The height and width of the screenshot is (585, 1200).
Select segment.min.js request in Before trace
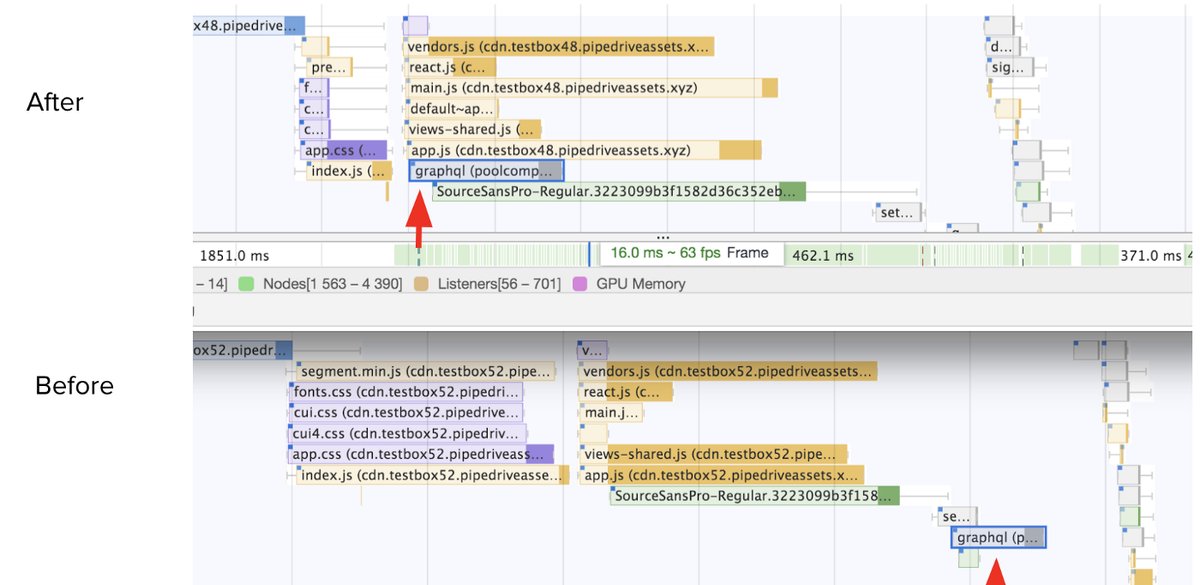tap(425, 371)
